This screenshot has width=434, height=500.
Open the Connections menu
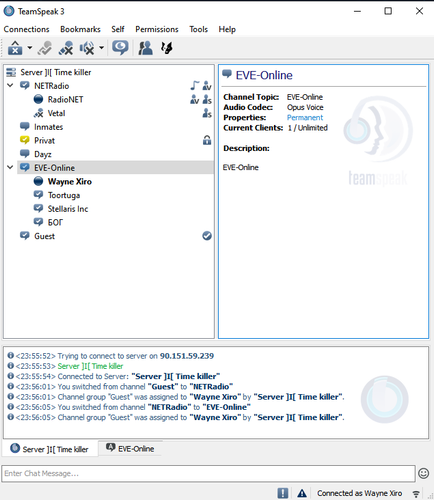(x=26, y=29)
